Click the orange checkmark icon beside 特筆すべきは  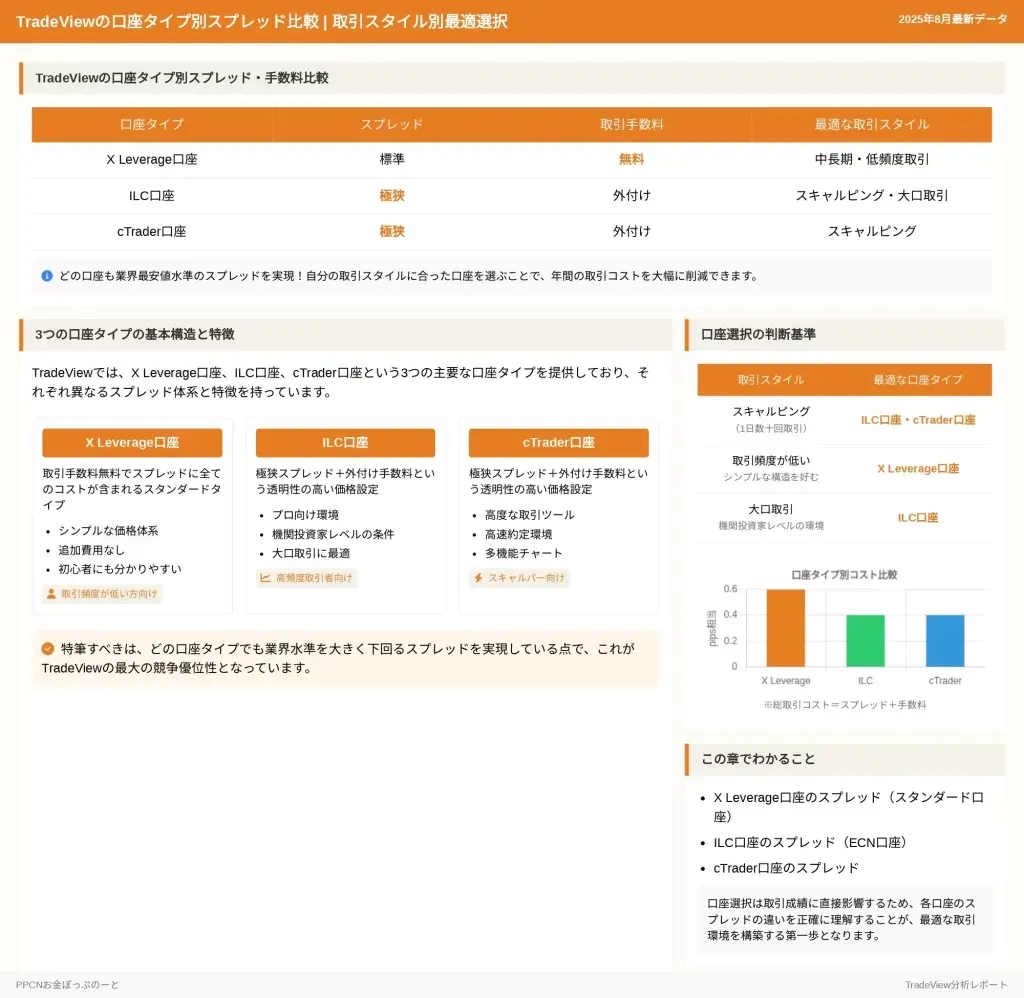[48, 648]
